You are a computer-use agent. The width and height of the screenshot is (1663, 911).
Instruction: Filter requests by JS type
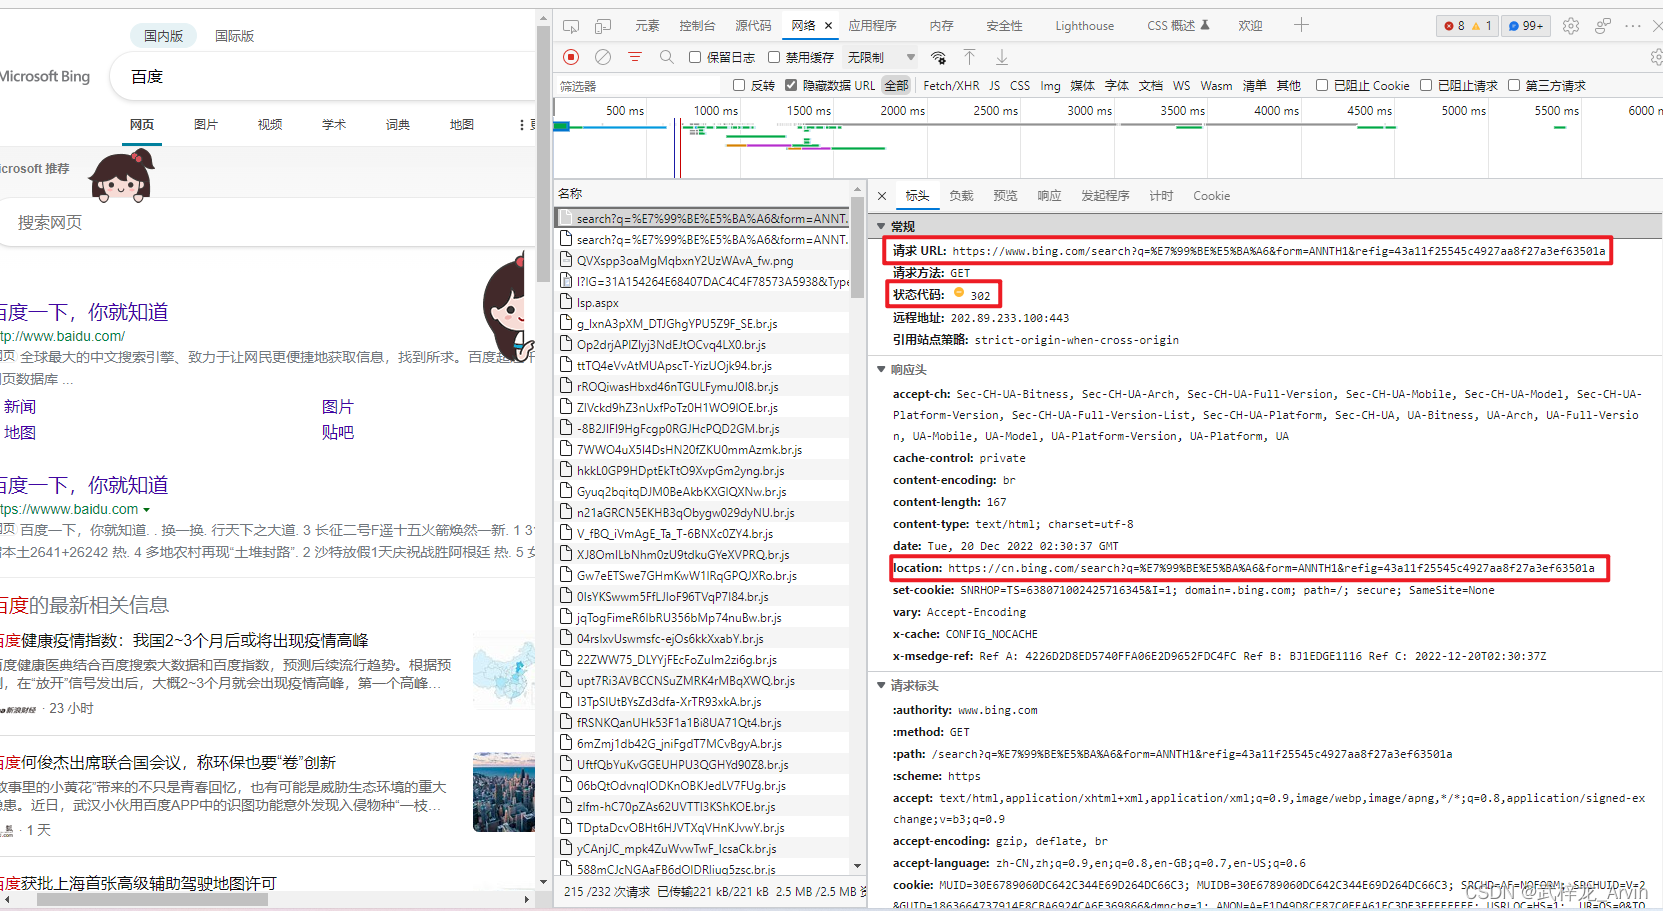tap(994, 86)
